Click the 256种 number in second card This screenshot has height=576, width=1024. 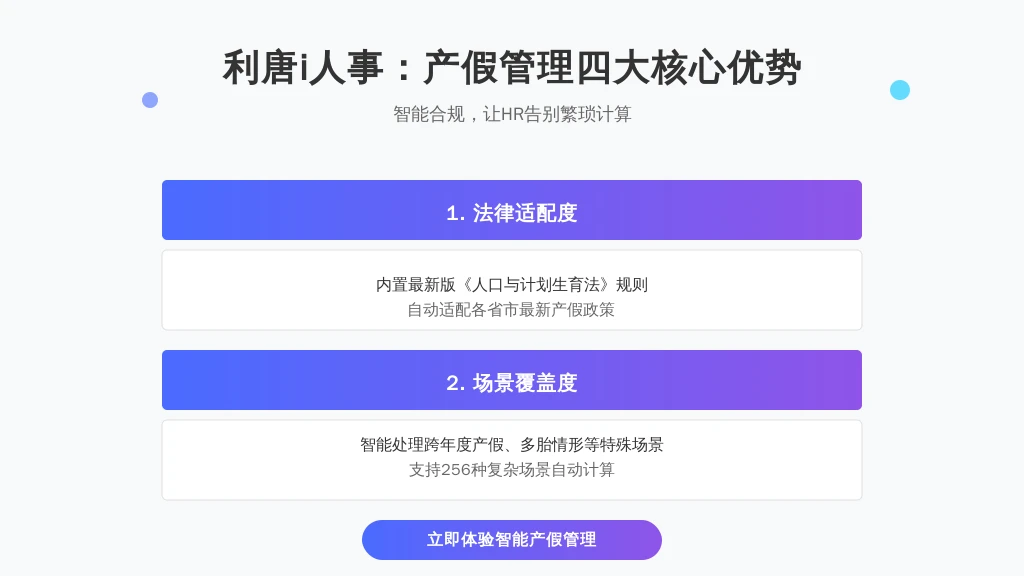click(x=464, y=470)
